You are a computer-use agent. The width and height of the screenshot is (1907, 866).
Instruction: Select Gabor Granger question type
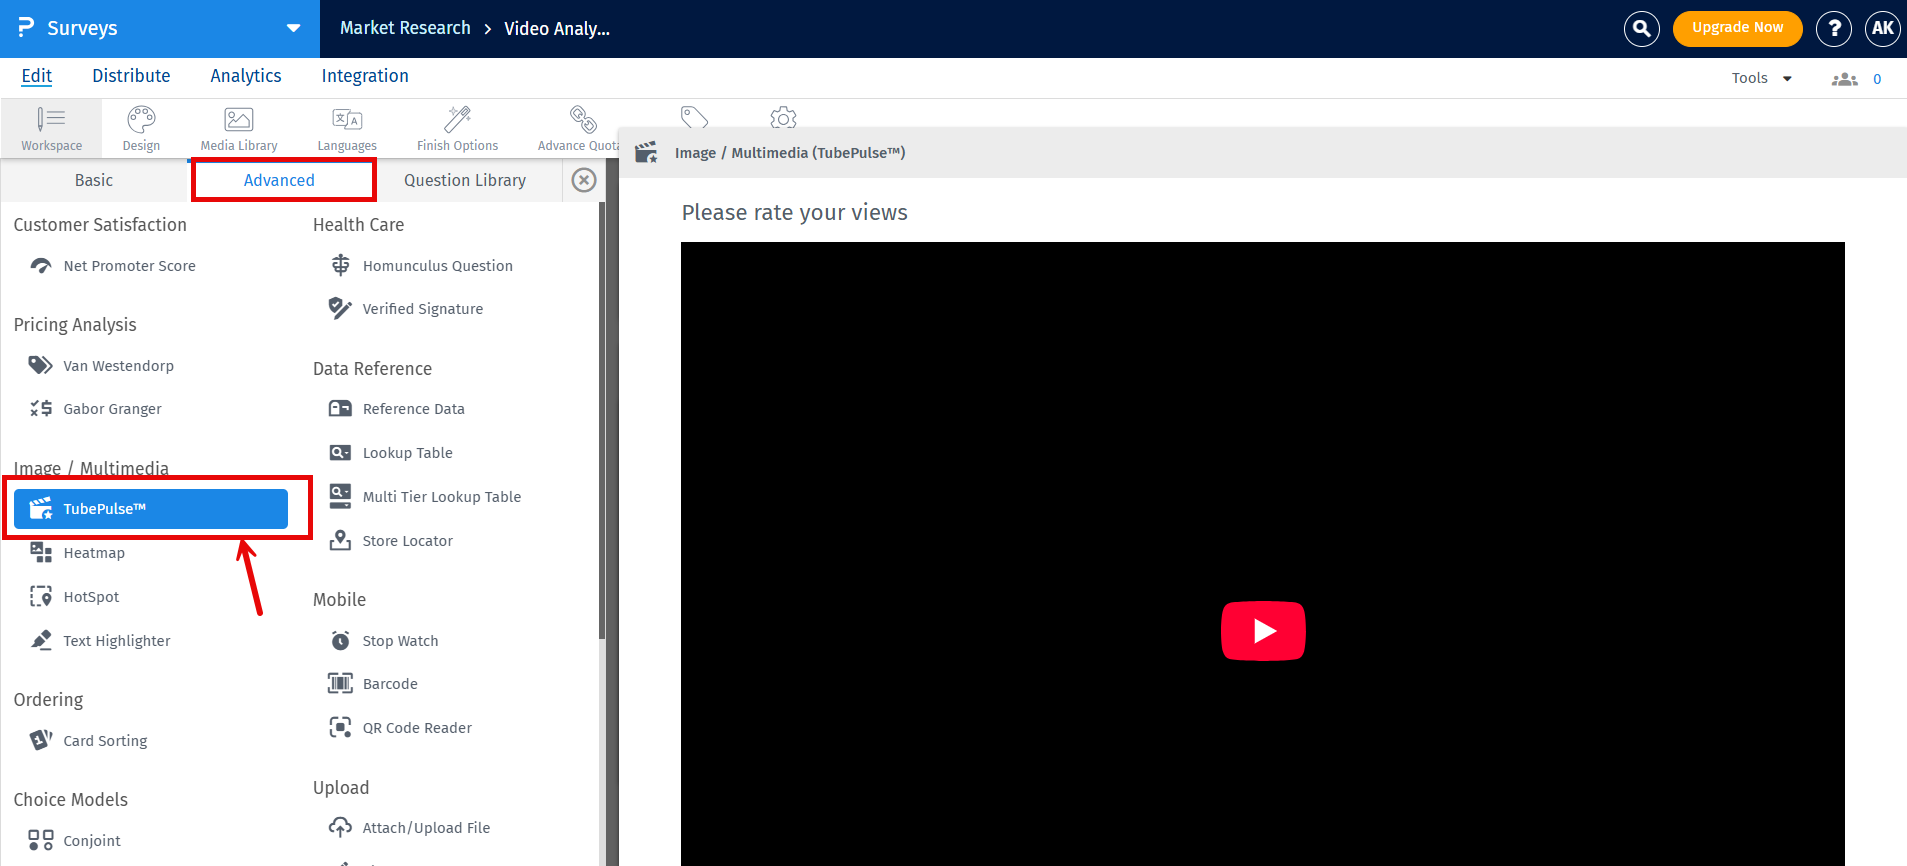[112, 409]
